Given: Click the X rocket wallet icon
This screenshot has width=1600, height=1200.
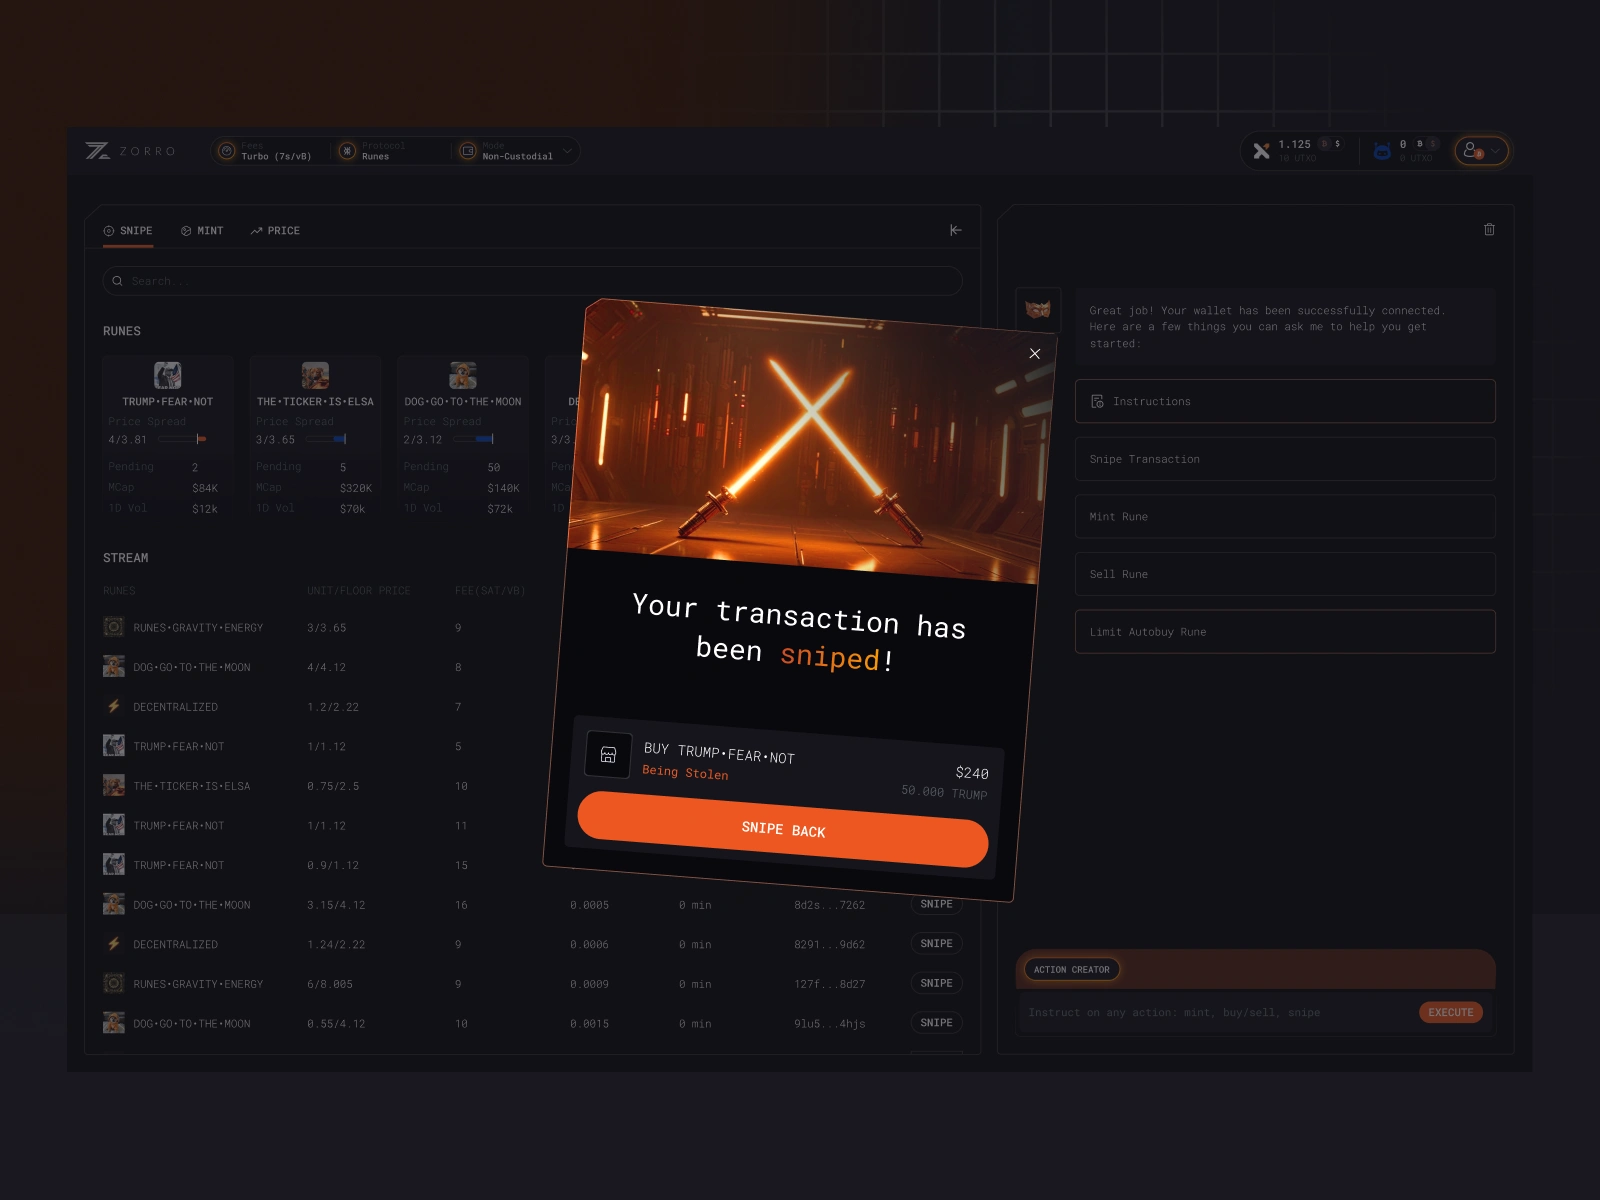Looking at the screenshot, I should click(x=1261, y=151).
